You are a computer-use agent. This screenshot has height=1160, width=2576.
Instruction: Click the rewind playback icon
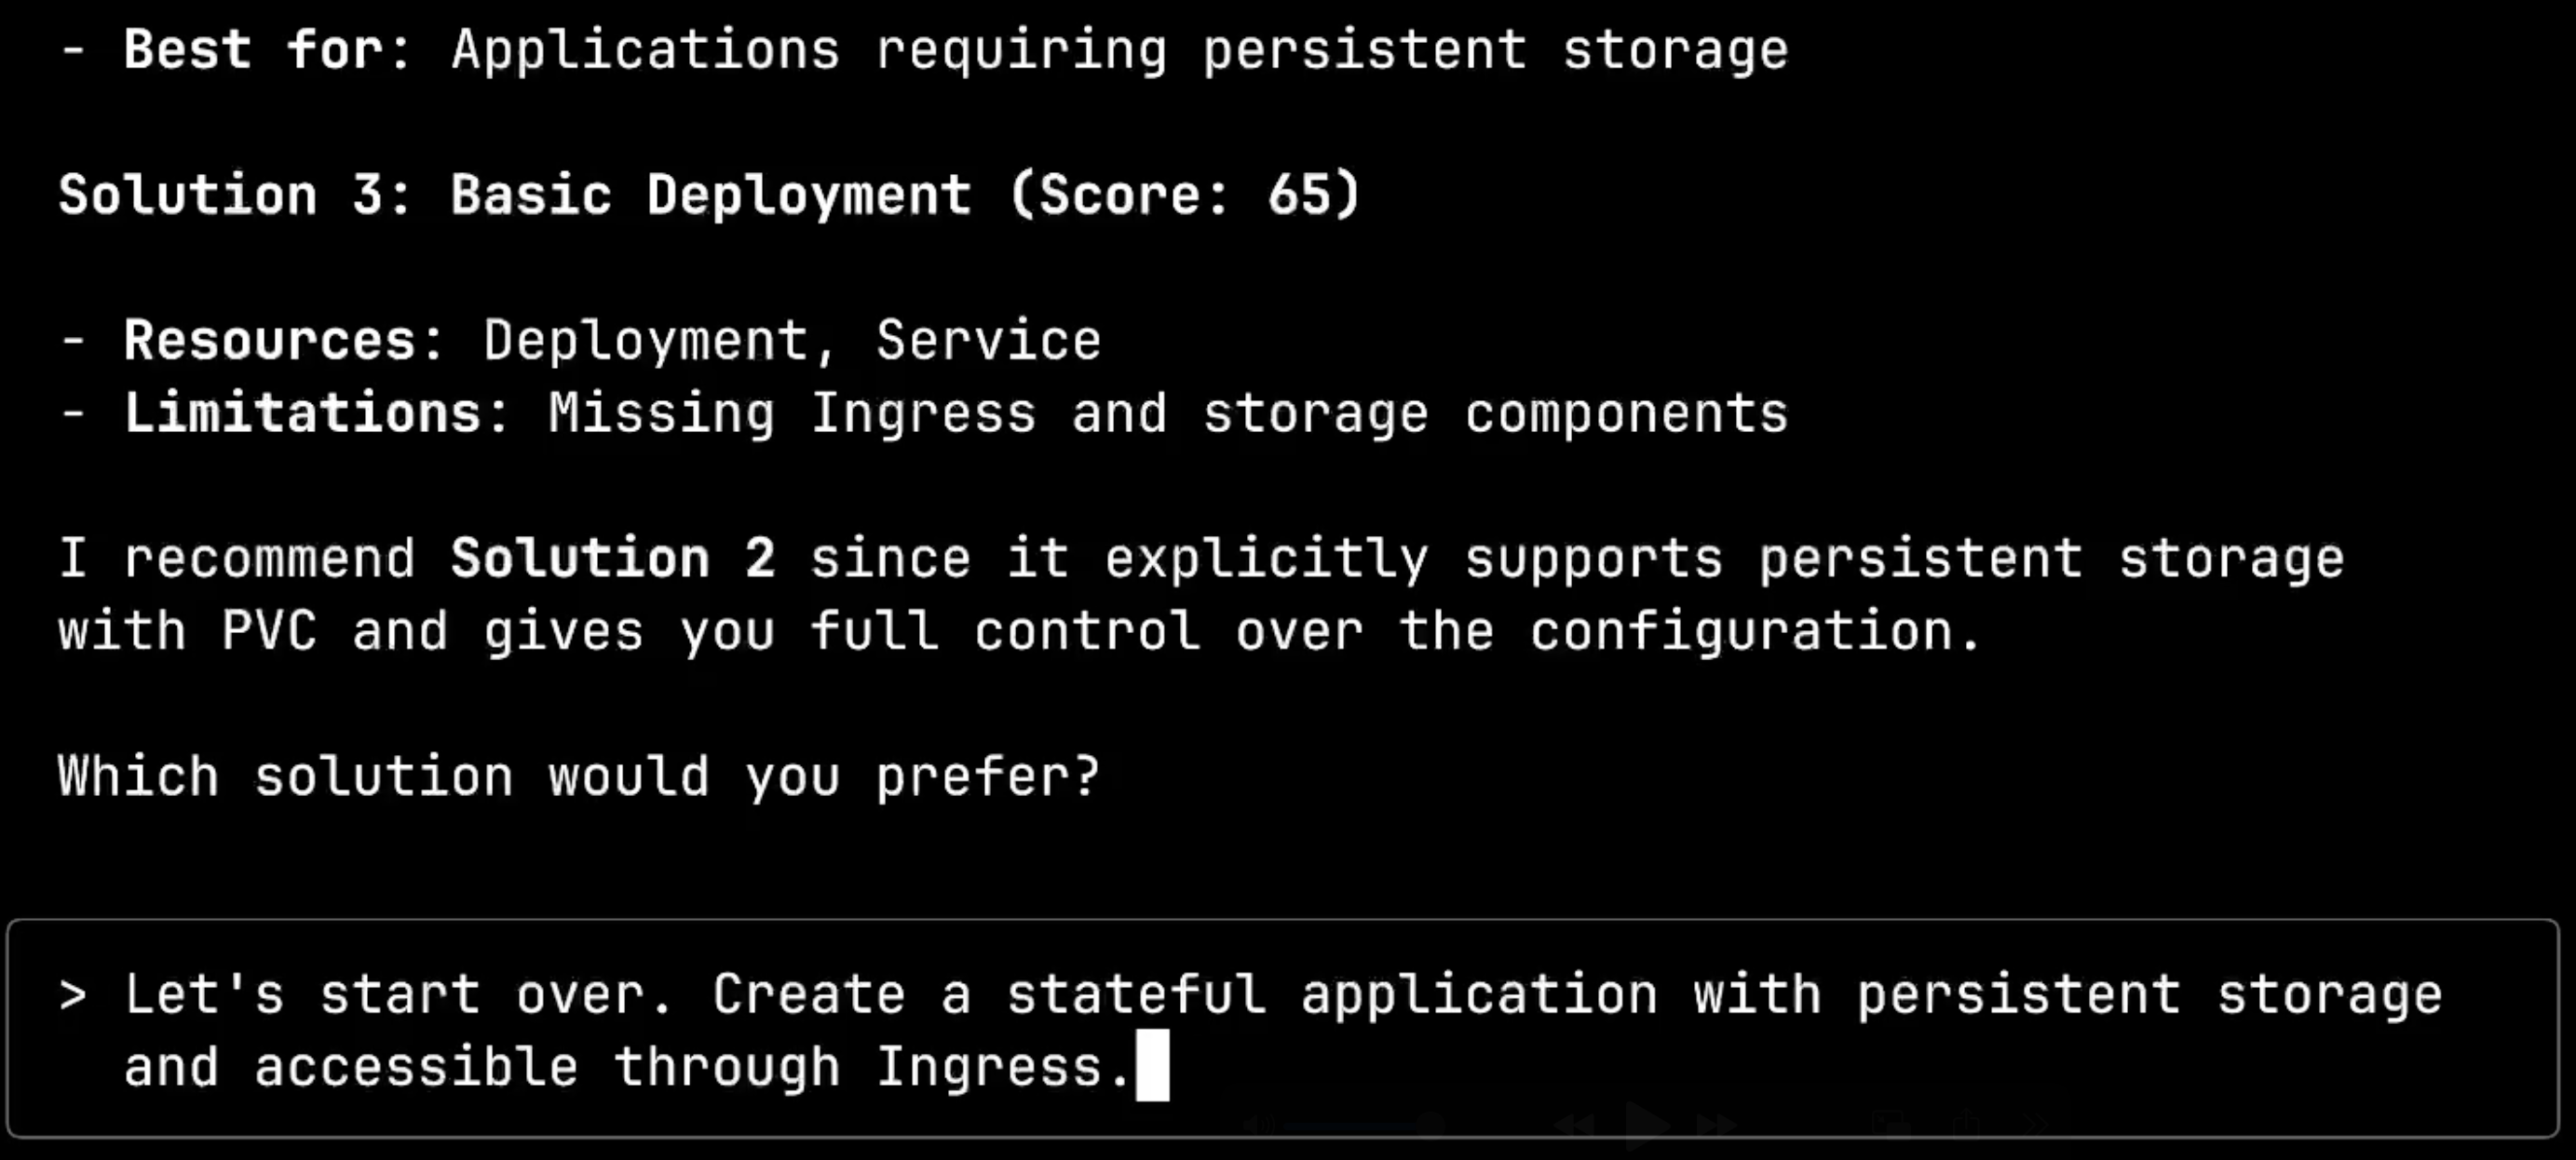tap(1575, 1126)
